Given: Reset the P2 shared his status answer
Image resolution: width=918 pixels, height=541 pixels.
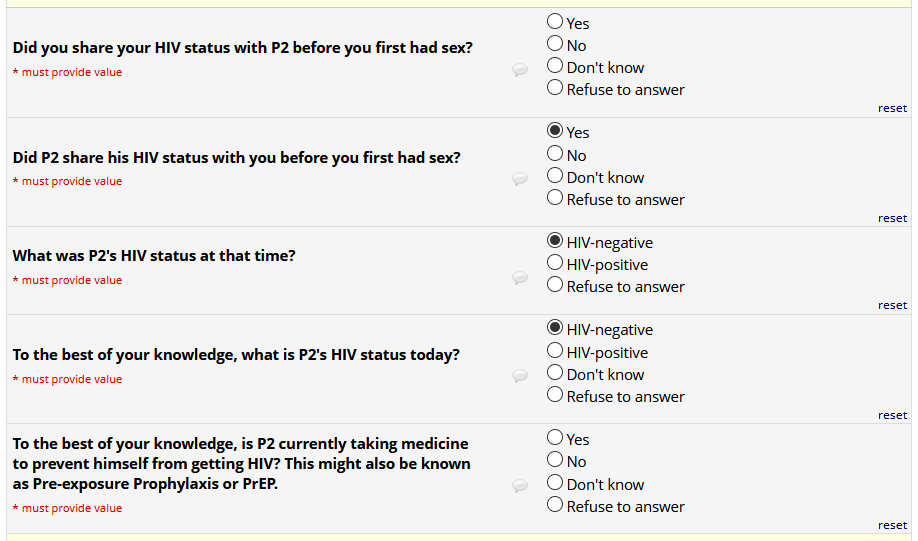Looking at the screenshot, I should (892, 218).
